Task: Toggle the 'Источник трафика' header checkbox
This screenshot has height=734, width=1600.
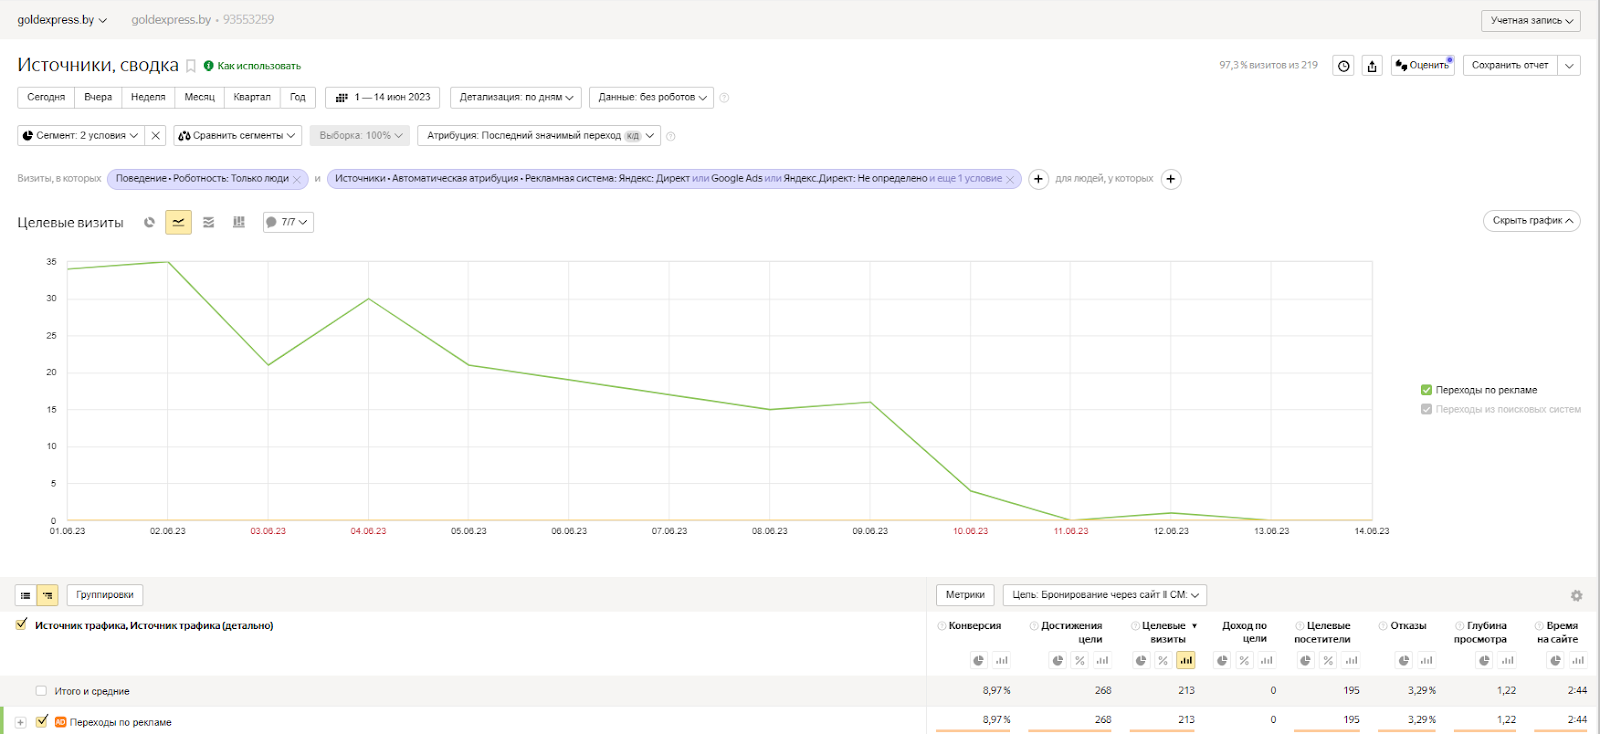Action: pos(22,625)
